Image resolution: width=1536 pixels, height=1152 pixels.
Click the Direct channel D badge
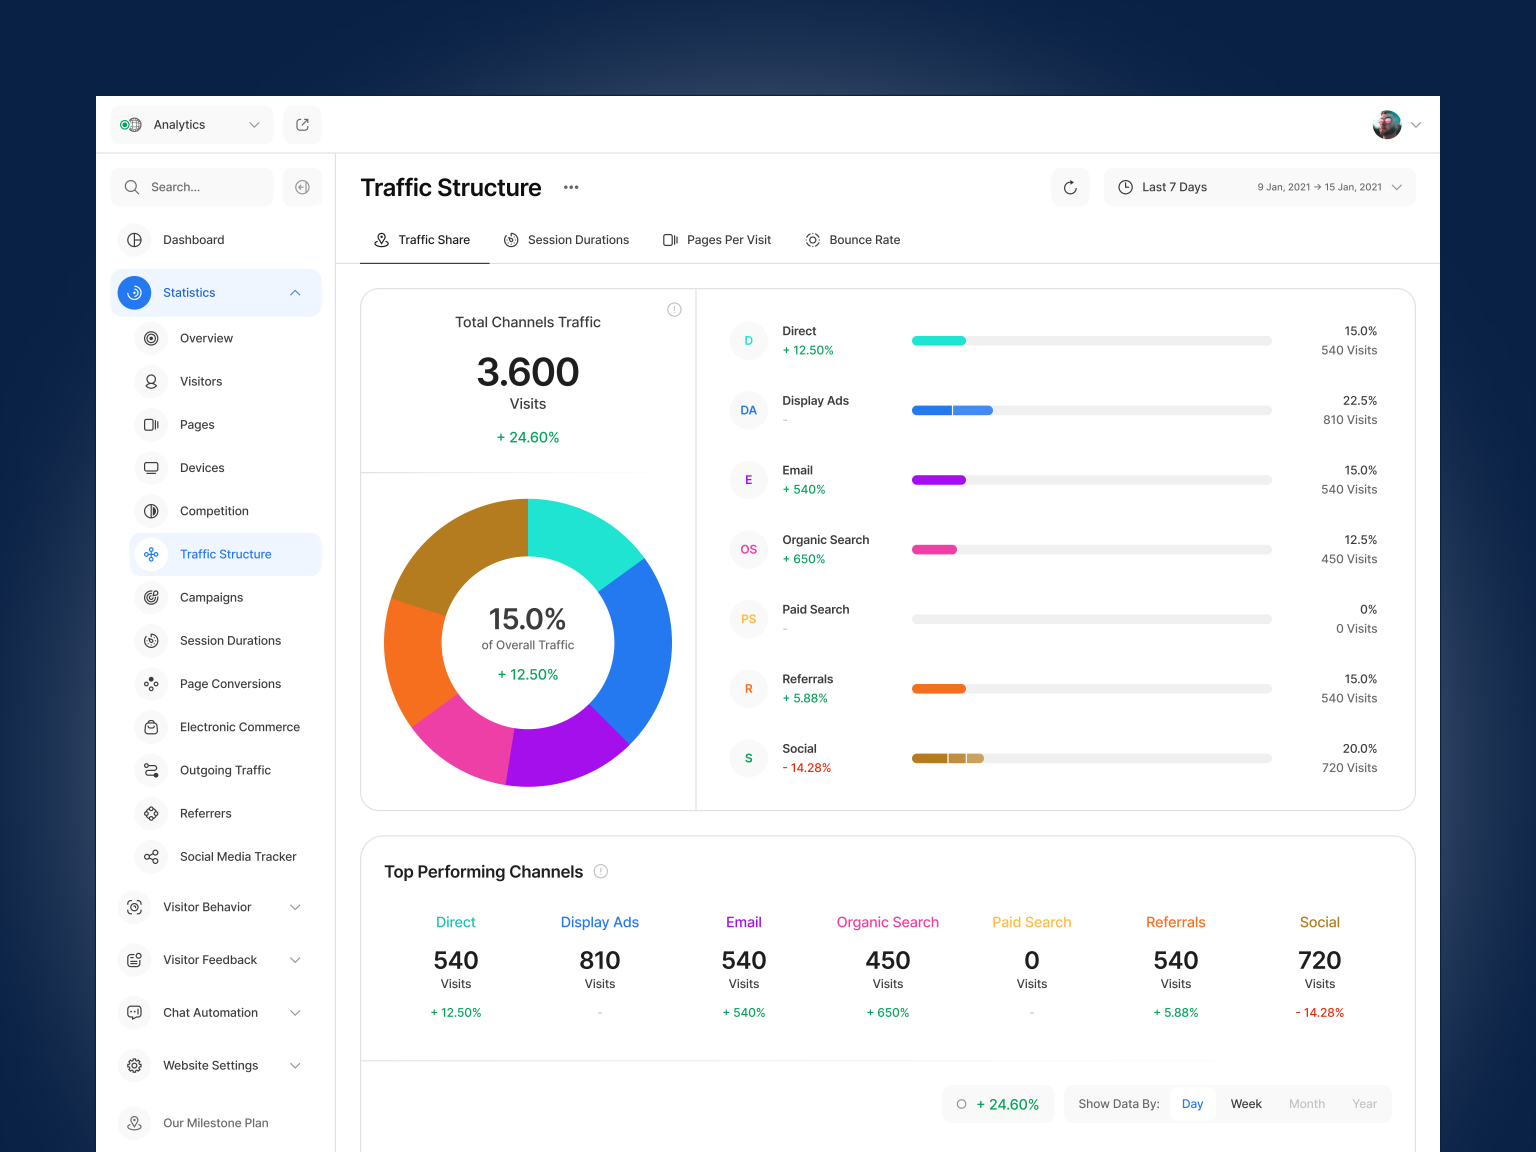[x=748, y=341]
